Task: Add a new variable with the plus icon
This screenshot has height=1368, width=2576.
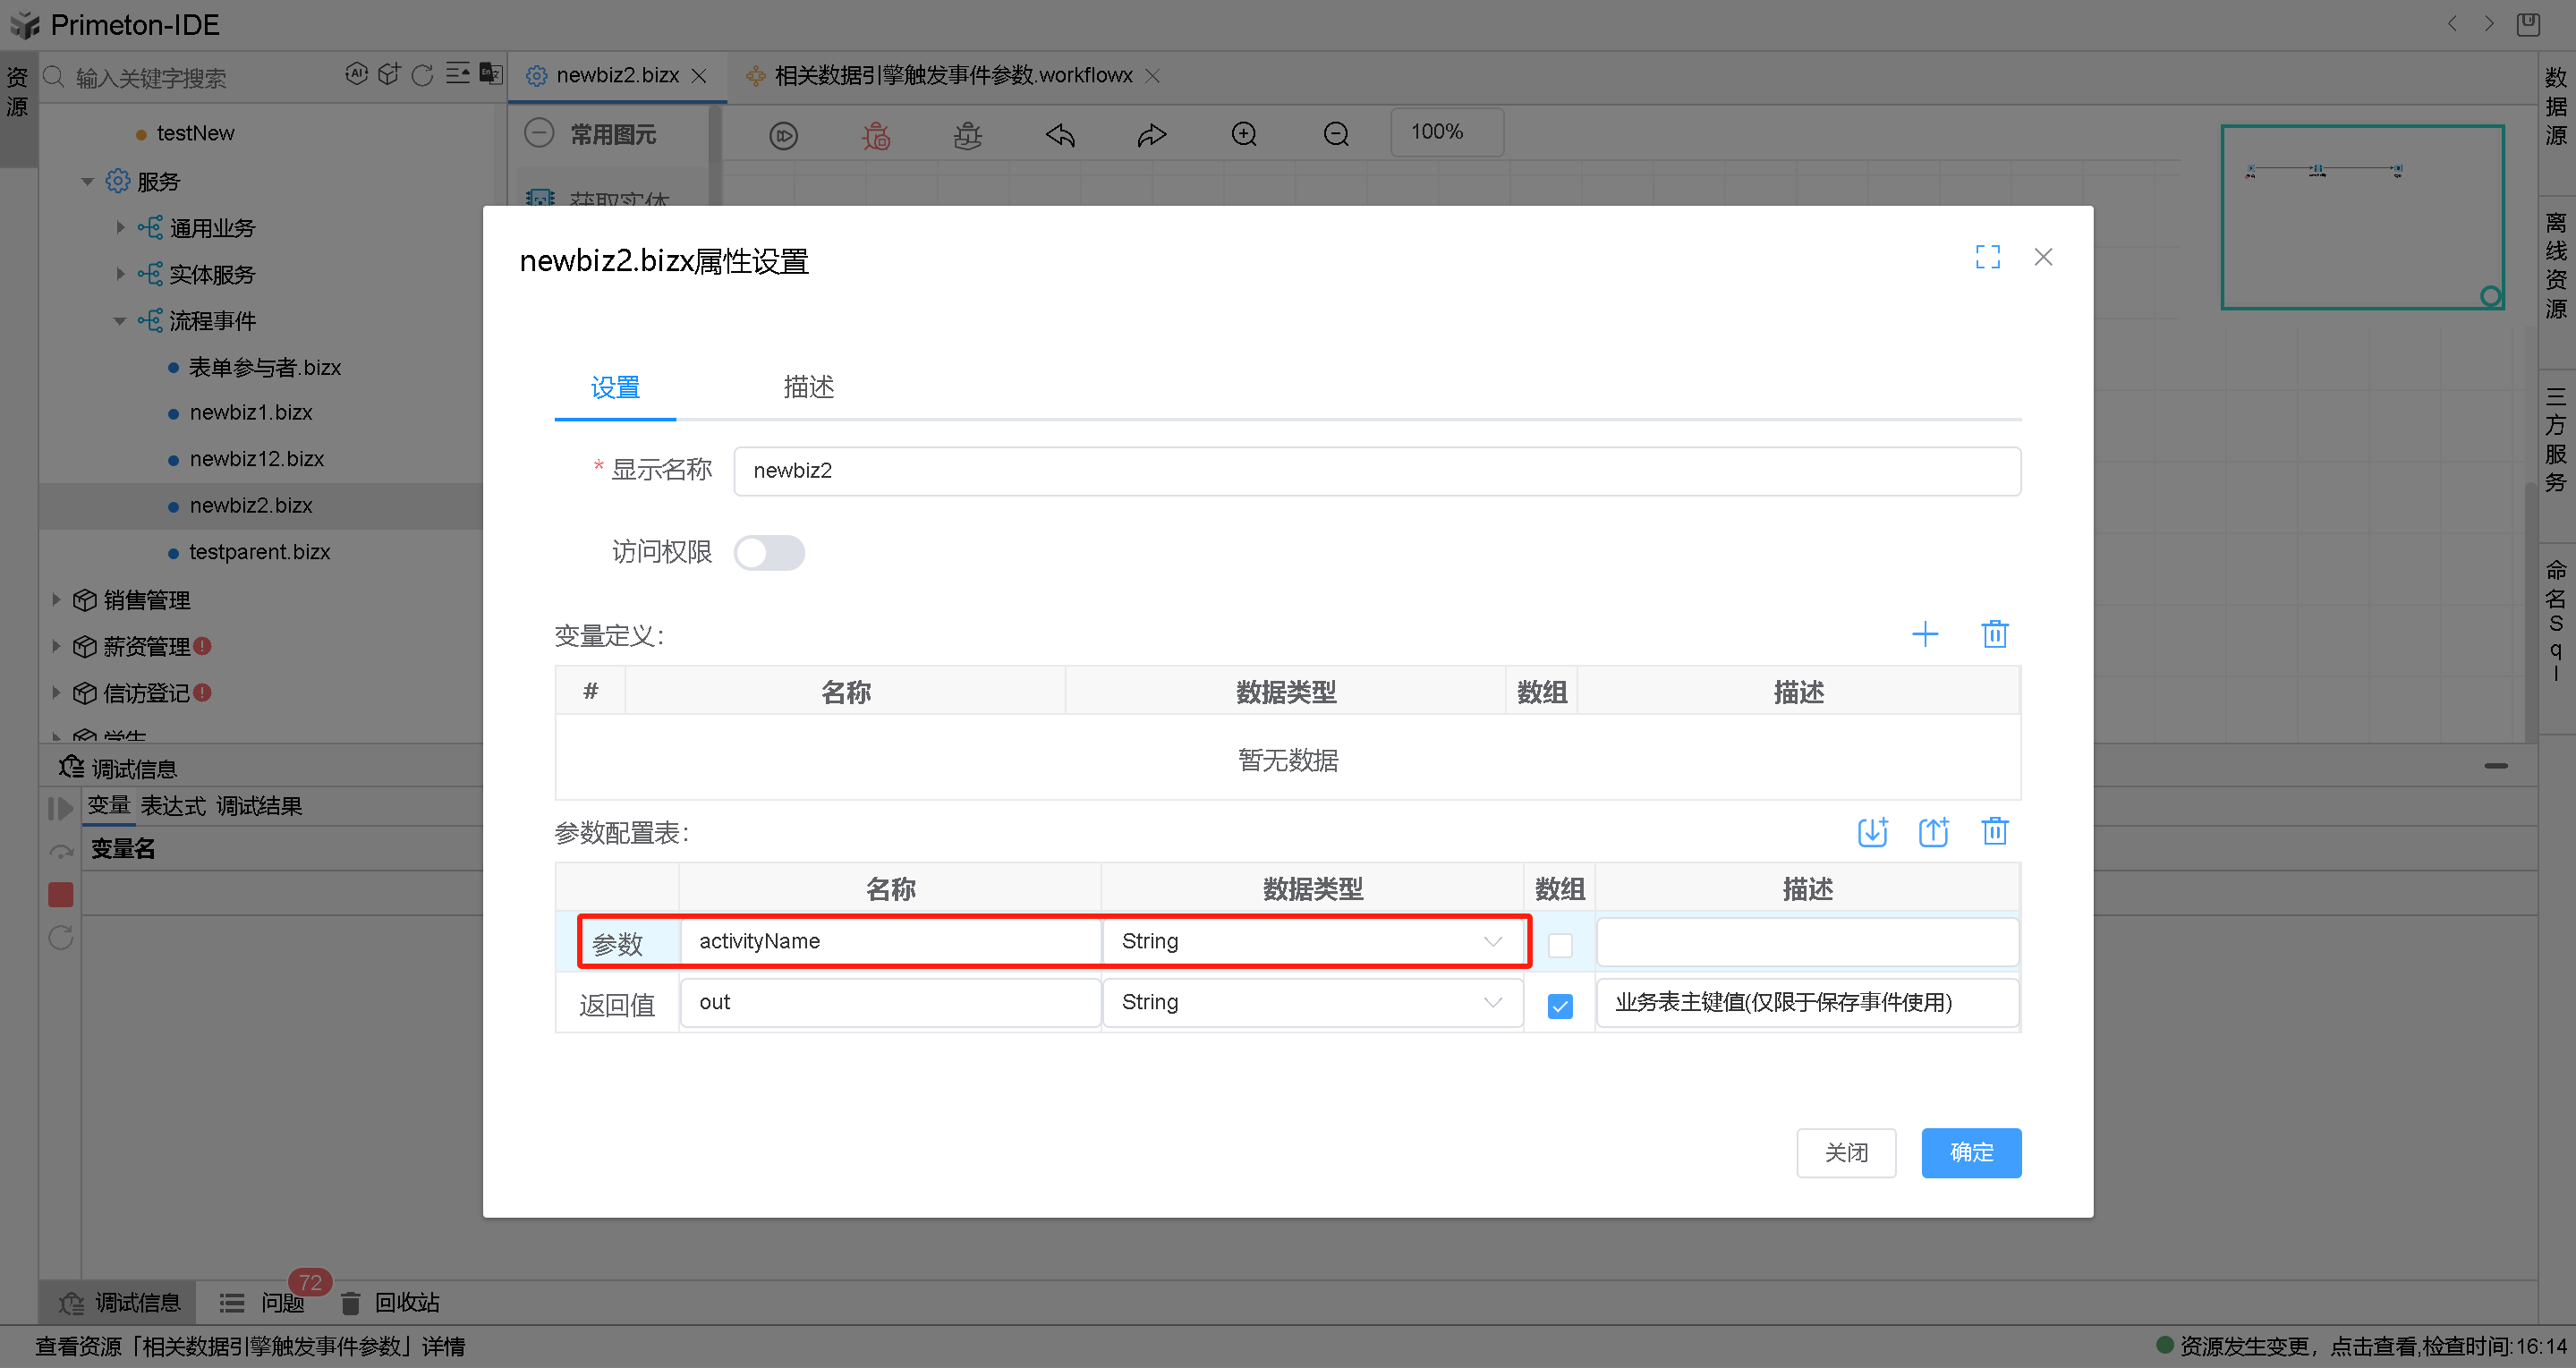Action: pos(1927,633)
